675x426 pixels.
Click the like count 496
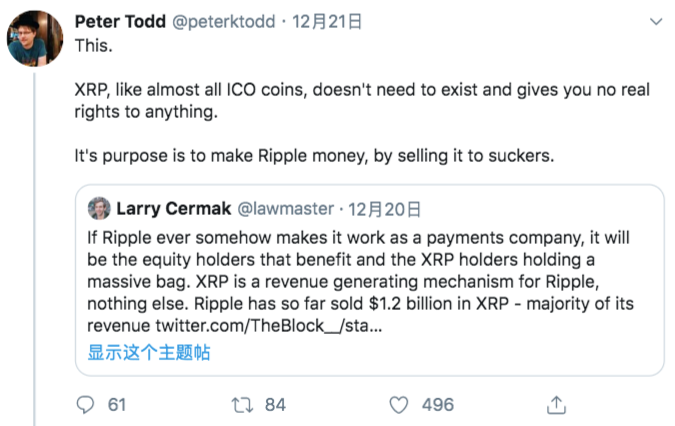pos(438,405)
